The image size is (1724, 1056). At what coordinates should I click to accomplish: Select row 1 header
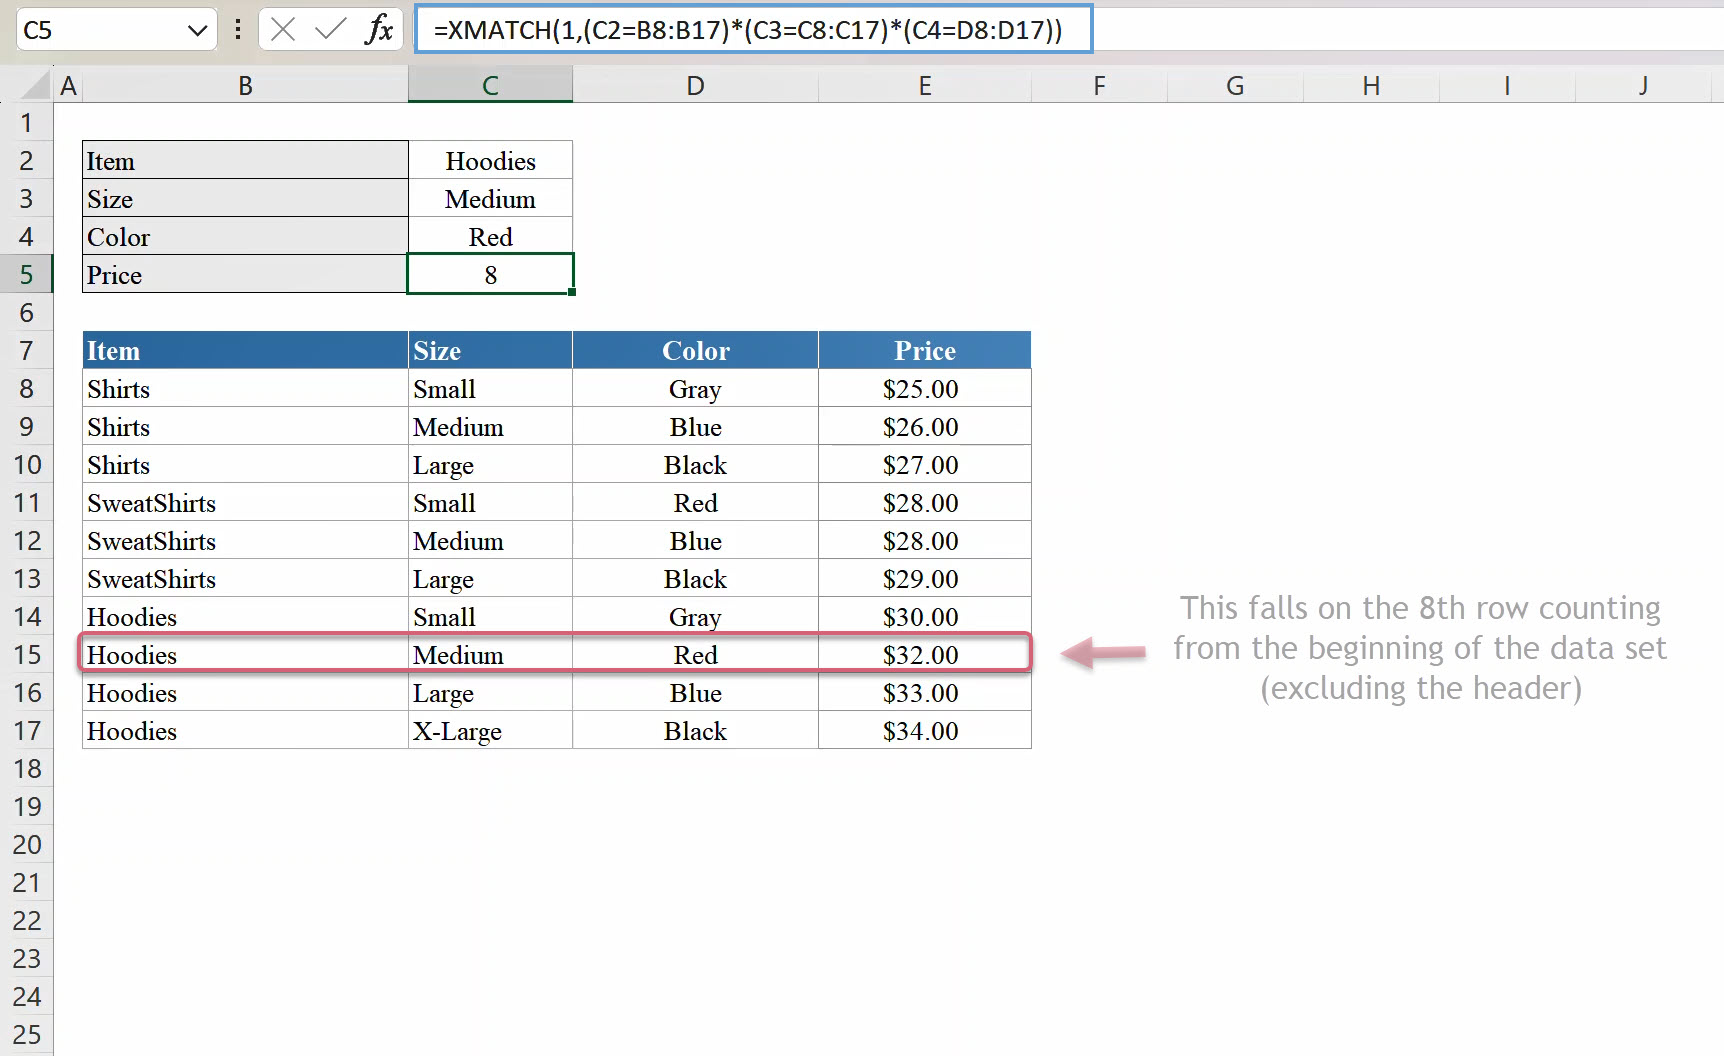point(27,123)
